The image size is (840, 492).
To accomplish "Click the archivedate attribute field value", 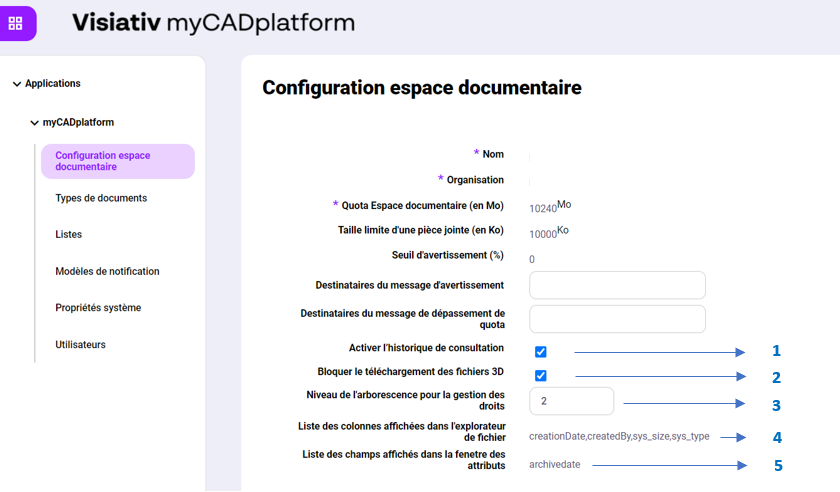I will pyautogui.click(x=554, y=465).
